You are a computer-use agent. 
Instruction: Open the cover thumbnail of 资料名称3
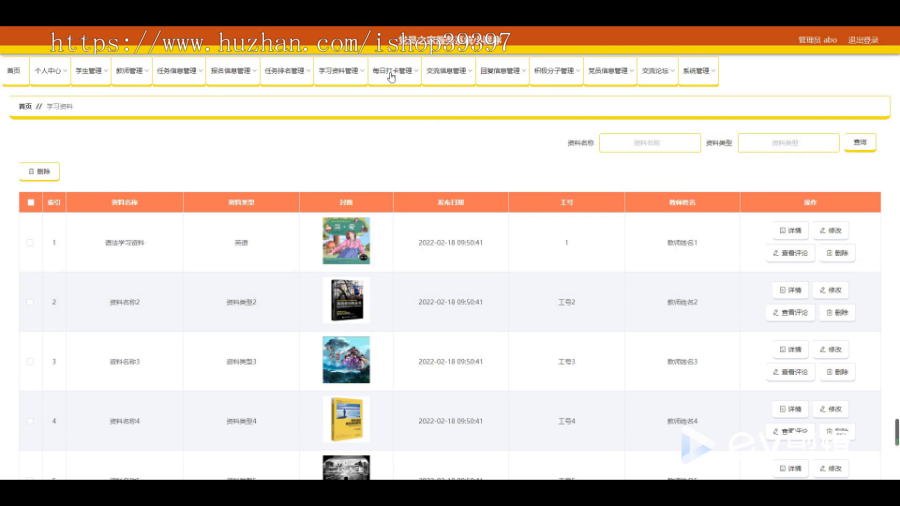(346, 360)
